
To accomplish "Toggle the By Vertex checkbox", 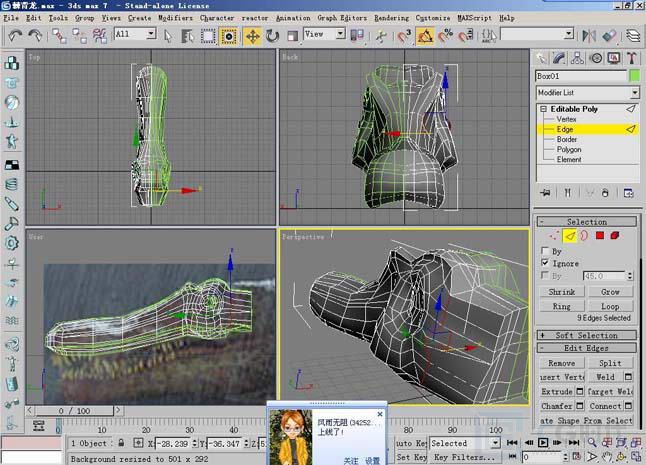I will point(545,251).
